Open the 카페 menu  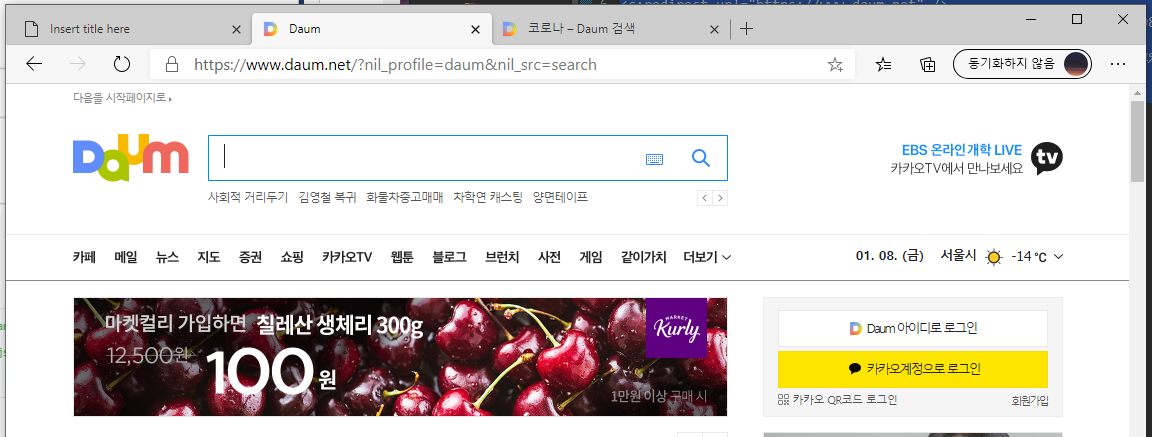pos(84,257)
